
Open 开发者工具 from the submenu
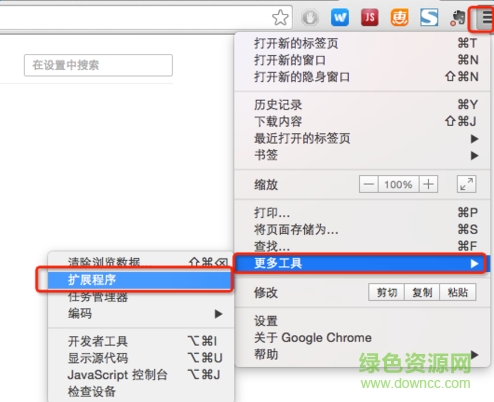coord(141,341)
